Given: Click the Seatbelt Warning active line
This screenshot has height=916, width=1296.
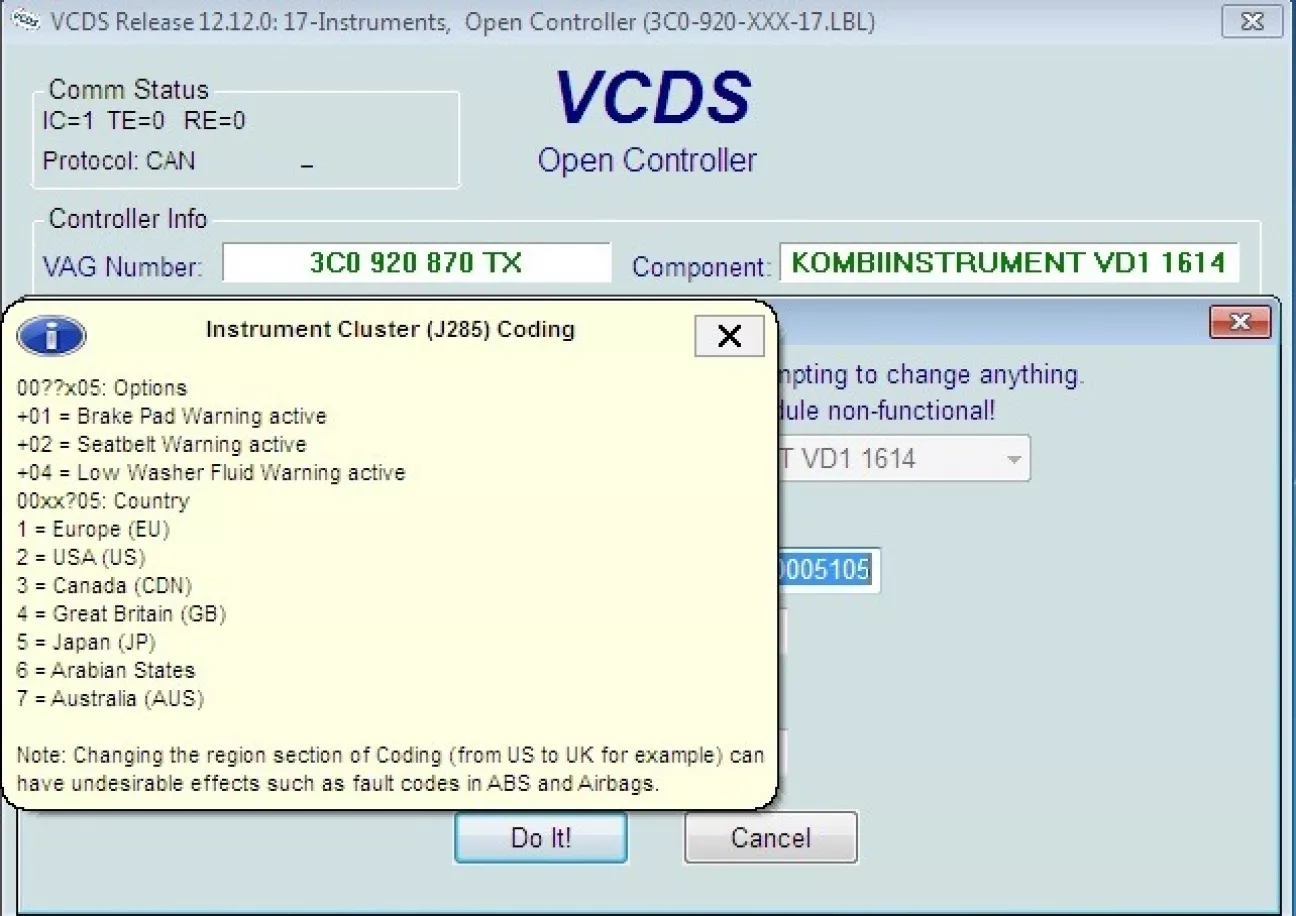Looking at the screenshot, I should [162, 444].
